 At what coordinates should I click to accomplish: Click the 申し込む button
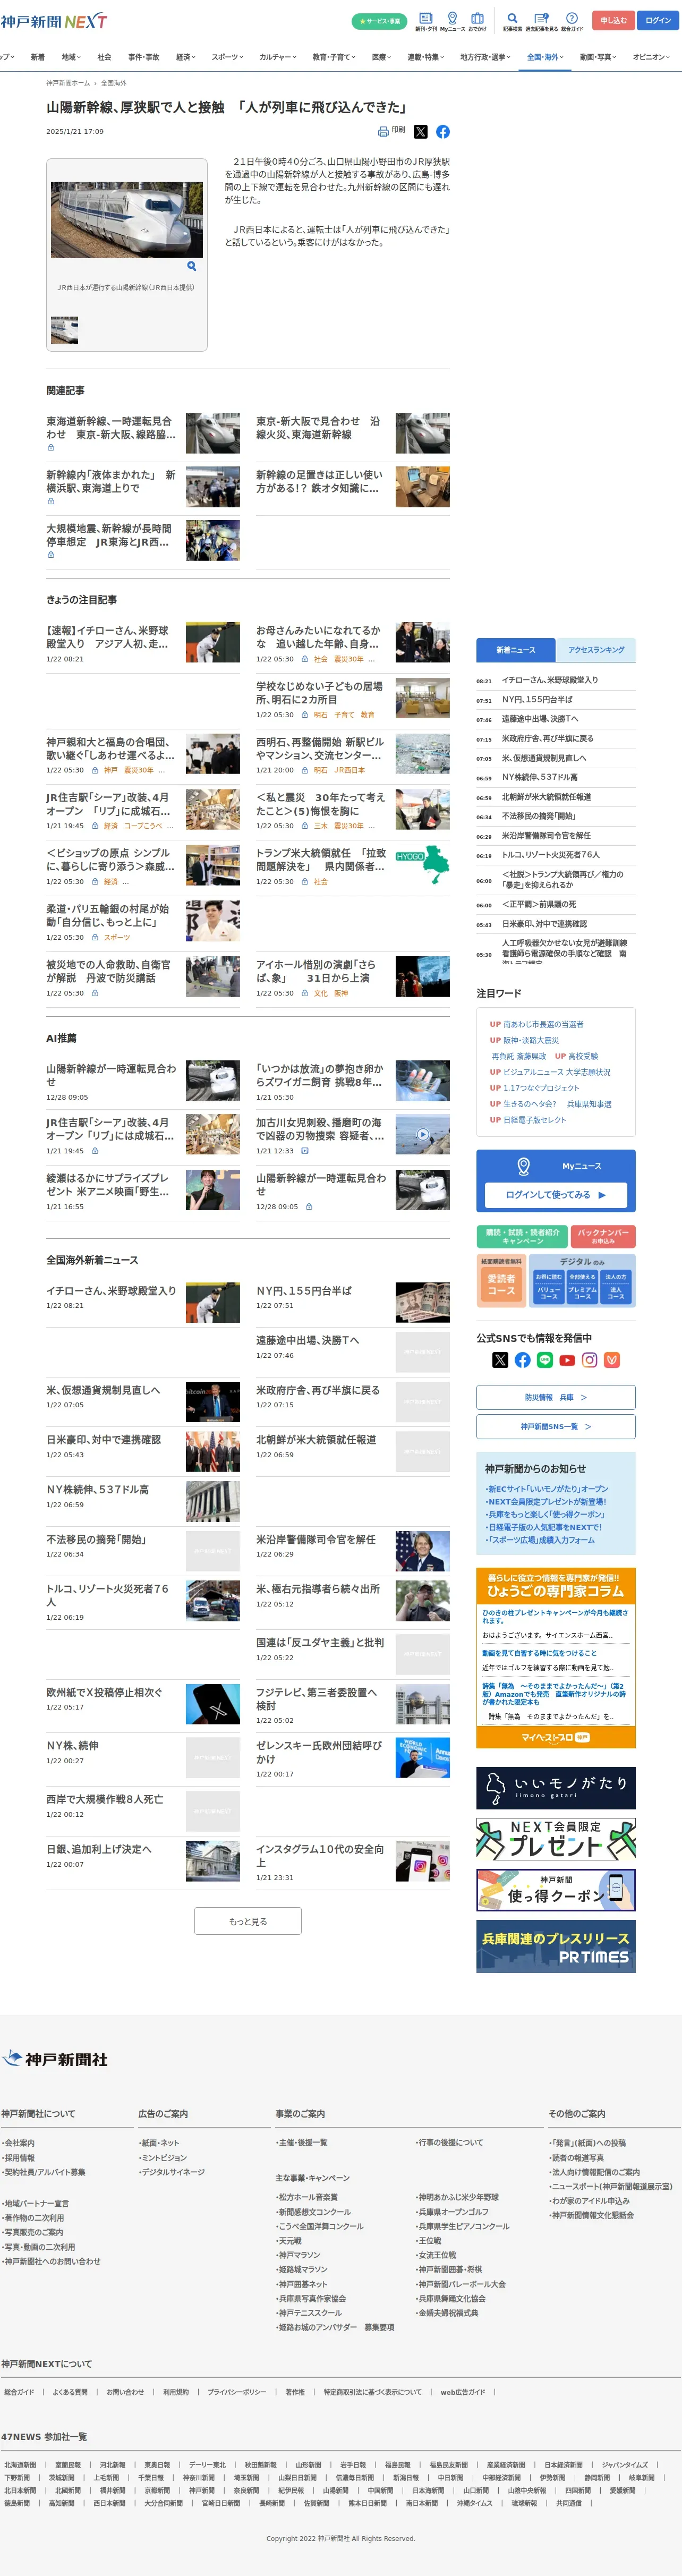tap(613, 20)
